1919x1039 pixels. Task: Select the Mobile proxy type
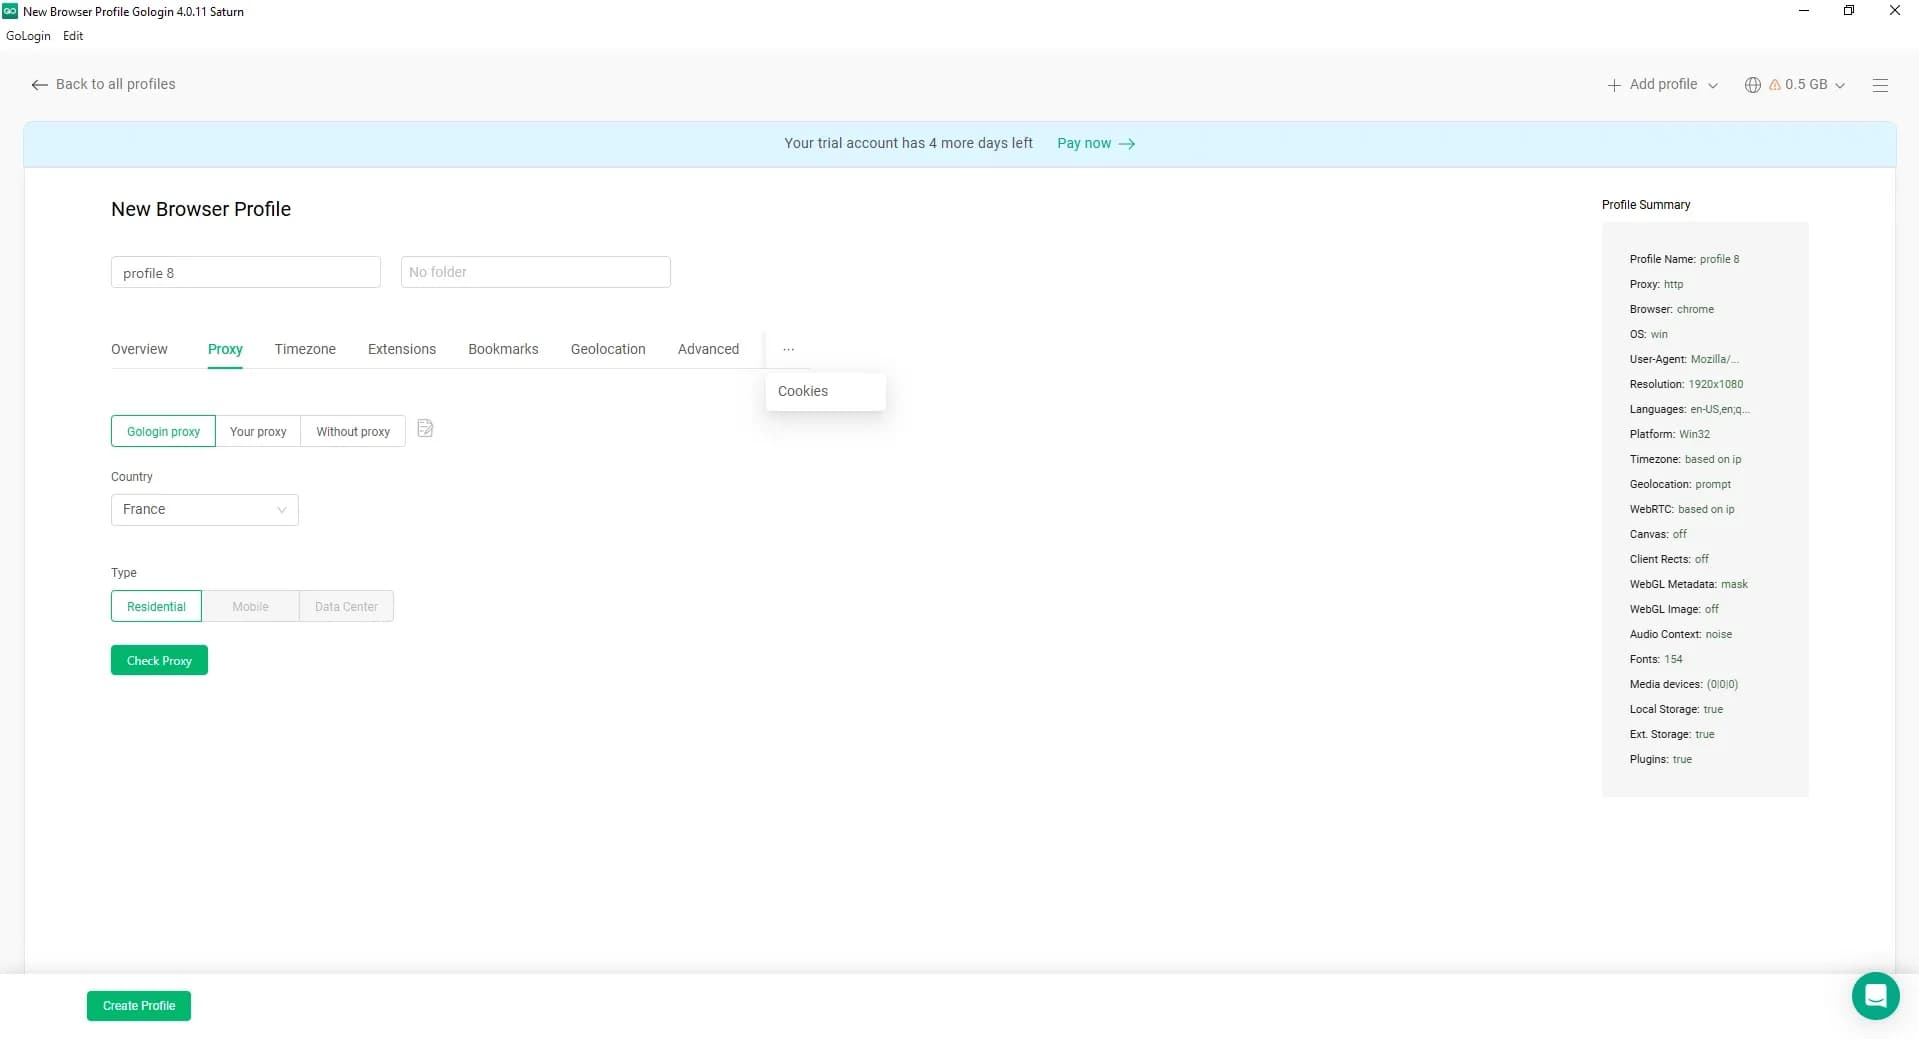coord(250,606)
